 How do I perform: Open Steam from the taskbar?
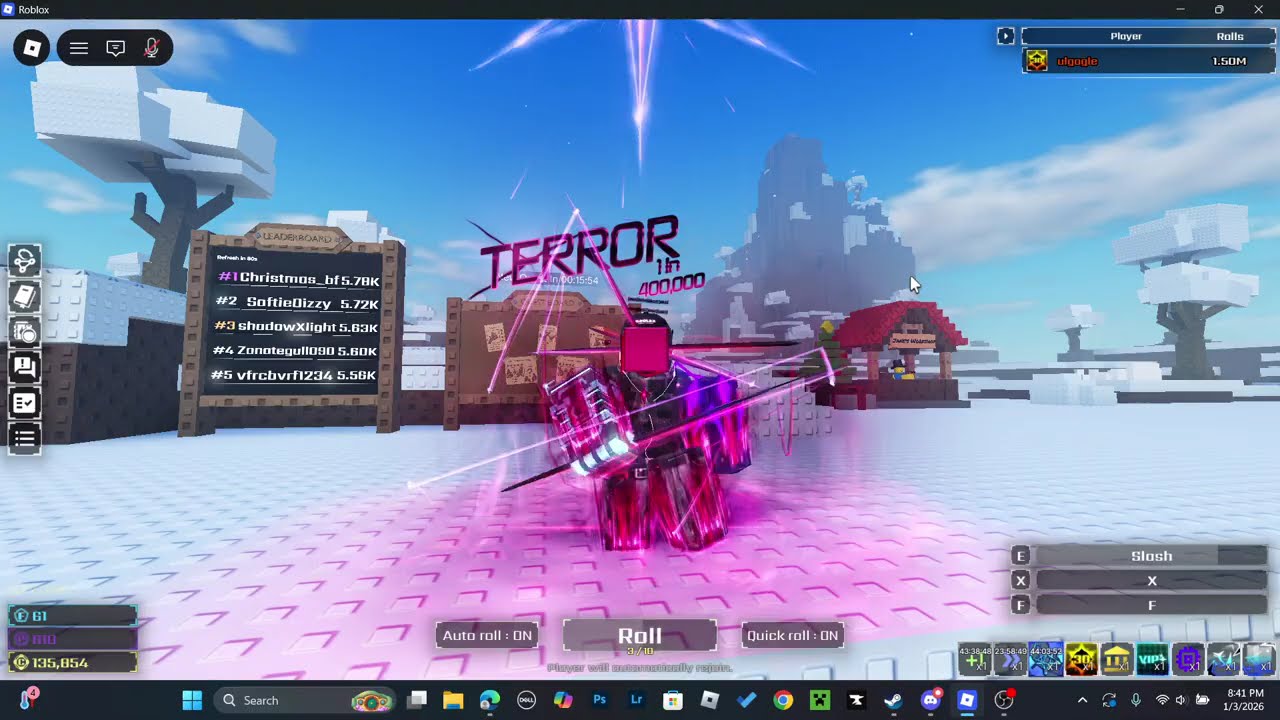pyautogui.click(x=893, y=700)
